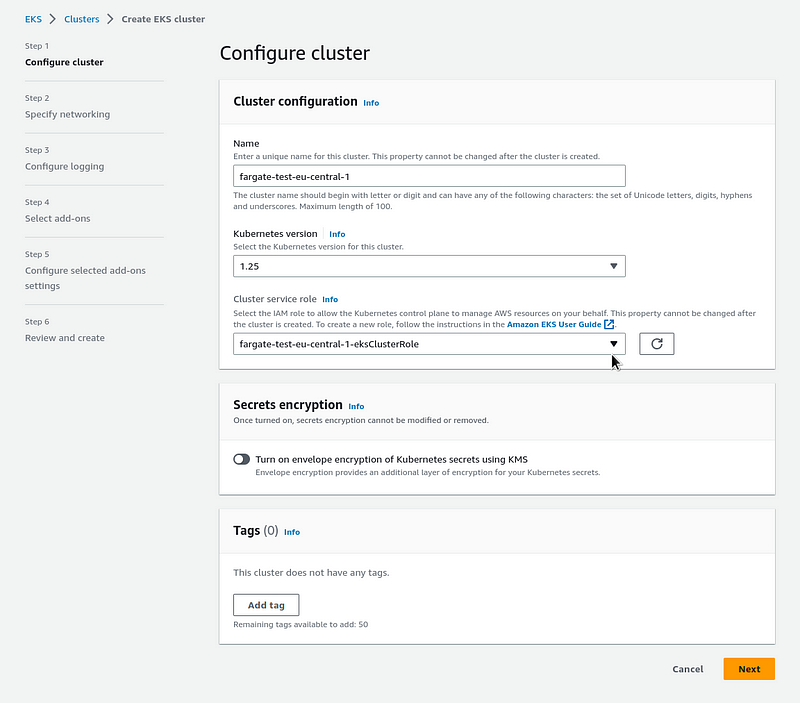Click the Info link next to Cluster configuration
The width and height of the screenshot is (800, 703).
(x=371, y=103)
